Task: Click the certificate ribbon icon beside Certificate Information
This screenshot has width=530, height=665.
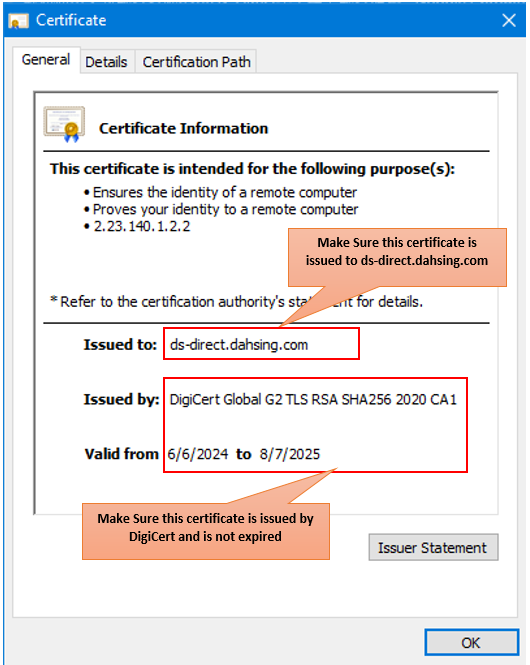Action: pyautogui.click(x=64, y=124)
